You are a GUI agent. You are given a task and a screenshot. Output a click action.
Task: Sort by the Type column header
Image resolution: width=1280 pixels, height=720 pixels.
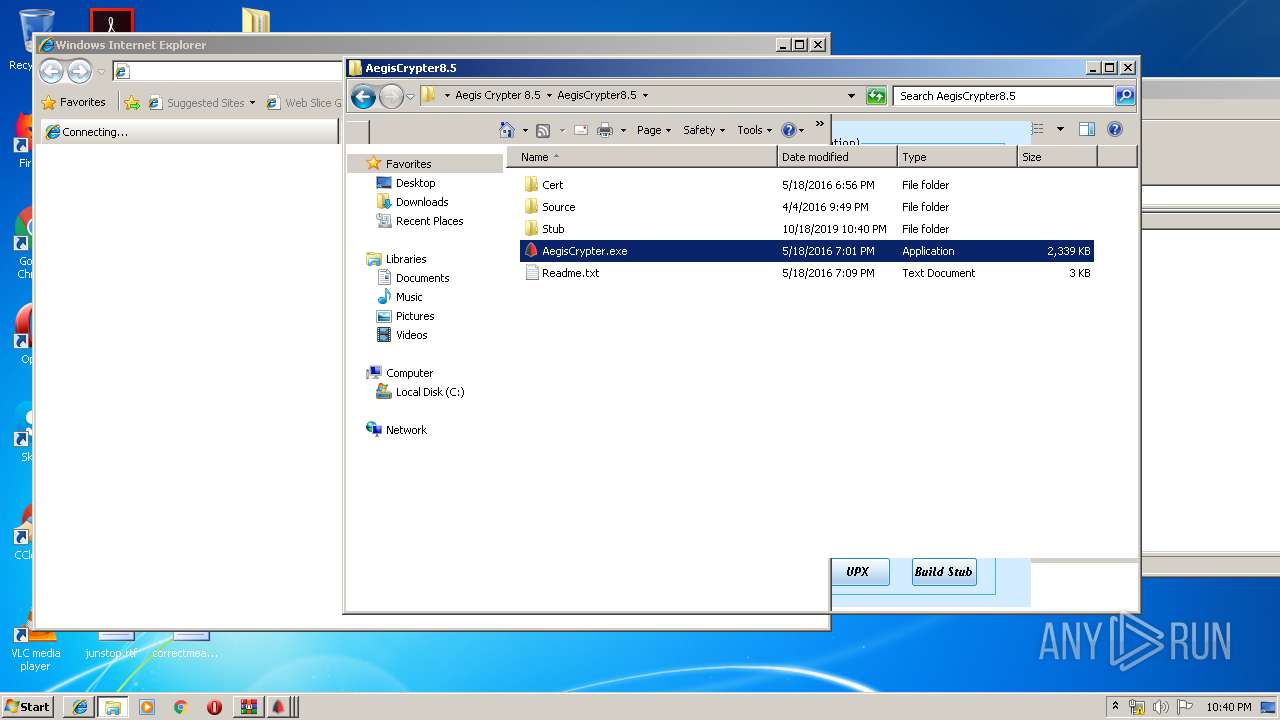coord(957,157)
